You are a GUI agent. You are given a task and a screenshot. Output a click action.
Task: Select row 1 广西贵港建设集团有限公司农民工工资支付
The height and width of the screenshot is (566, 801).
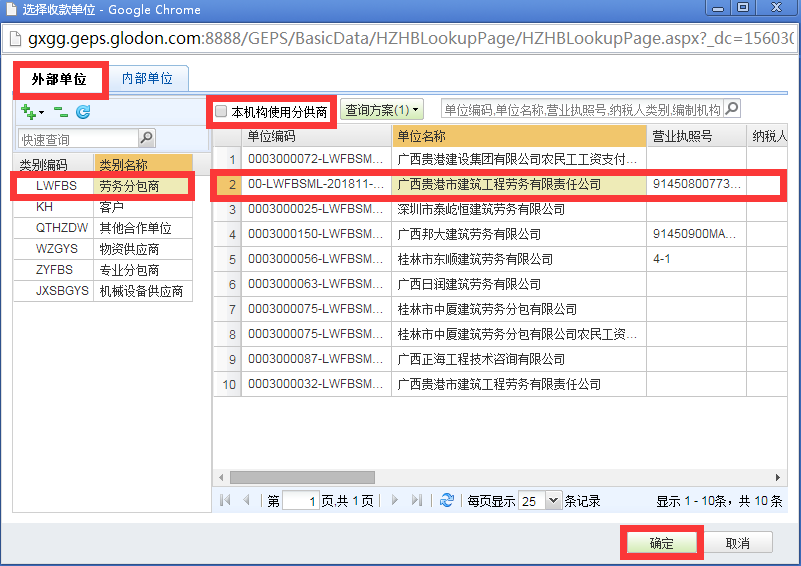(x=500, y=159)
